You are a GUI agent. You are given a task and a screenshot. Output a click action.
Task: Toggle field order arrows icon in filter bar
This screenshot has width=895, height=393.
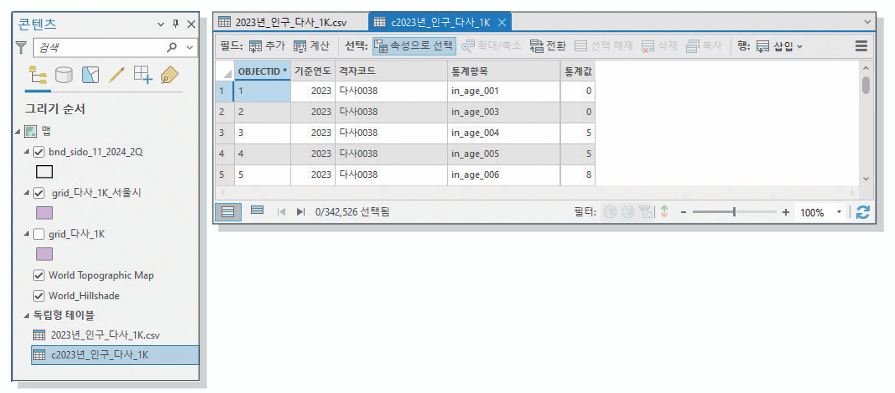[x=664, y=212]
